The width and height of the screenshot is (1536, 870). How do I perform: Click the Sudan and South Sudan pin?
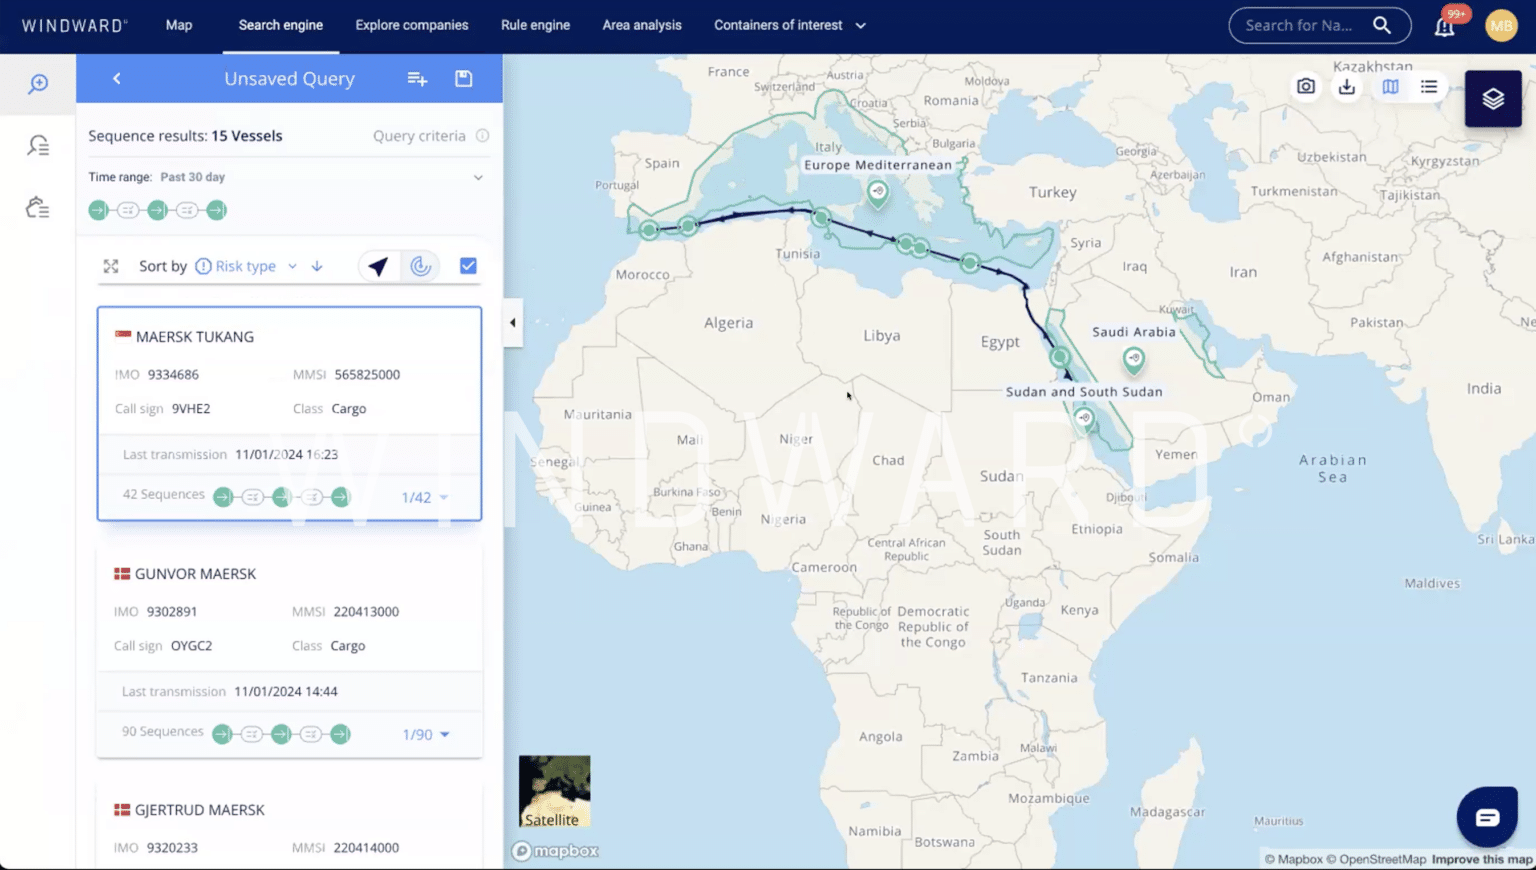click(1084, 419)
